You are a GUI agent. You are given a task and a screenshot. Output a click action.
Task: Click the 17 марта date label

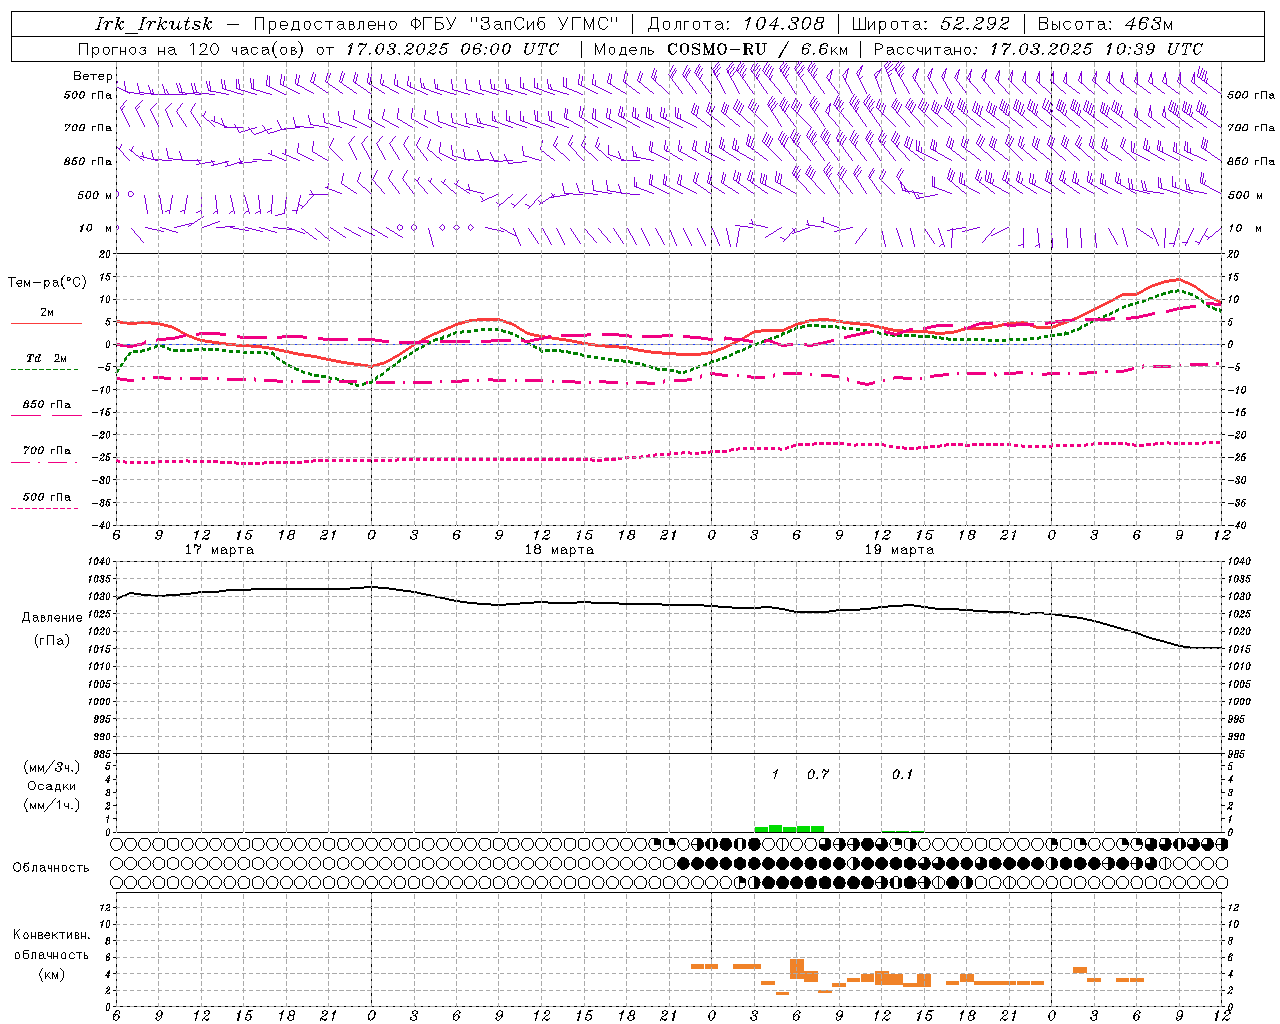[220, 550]
